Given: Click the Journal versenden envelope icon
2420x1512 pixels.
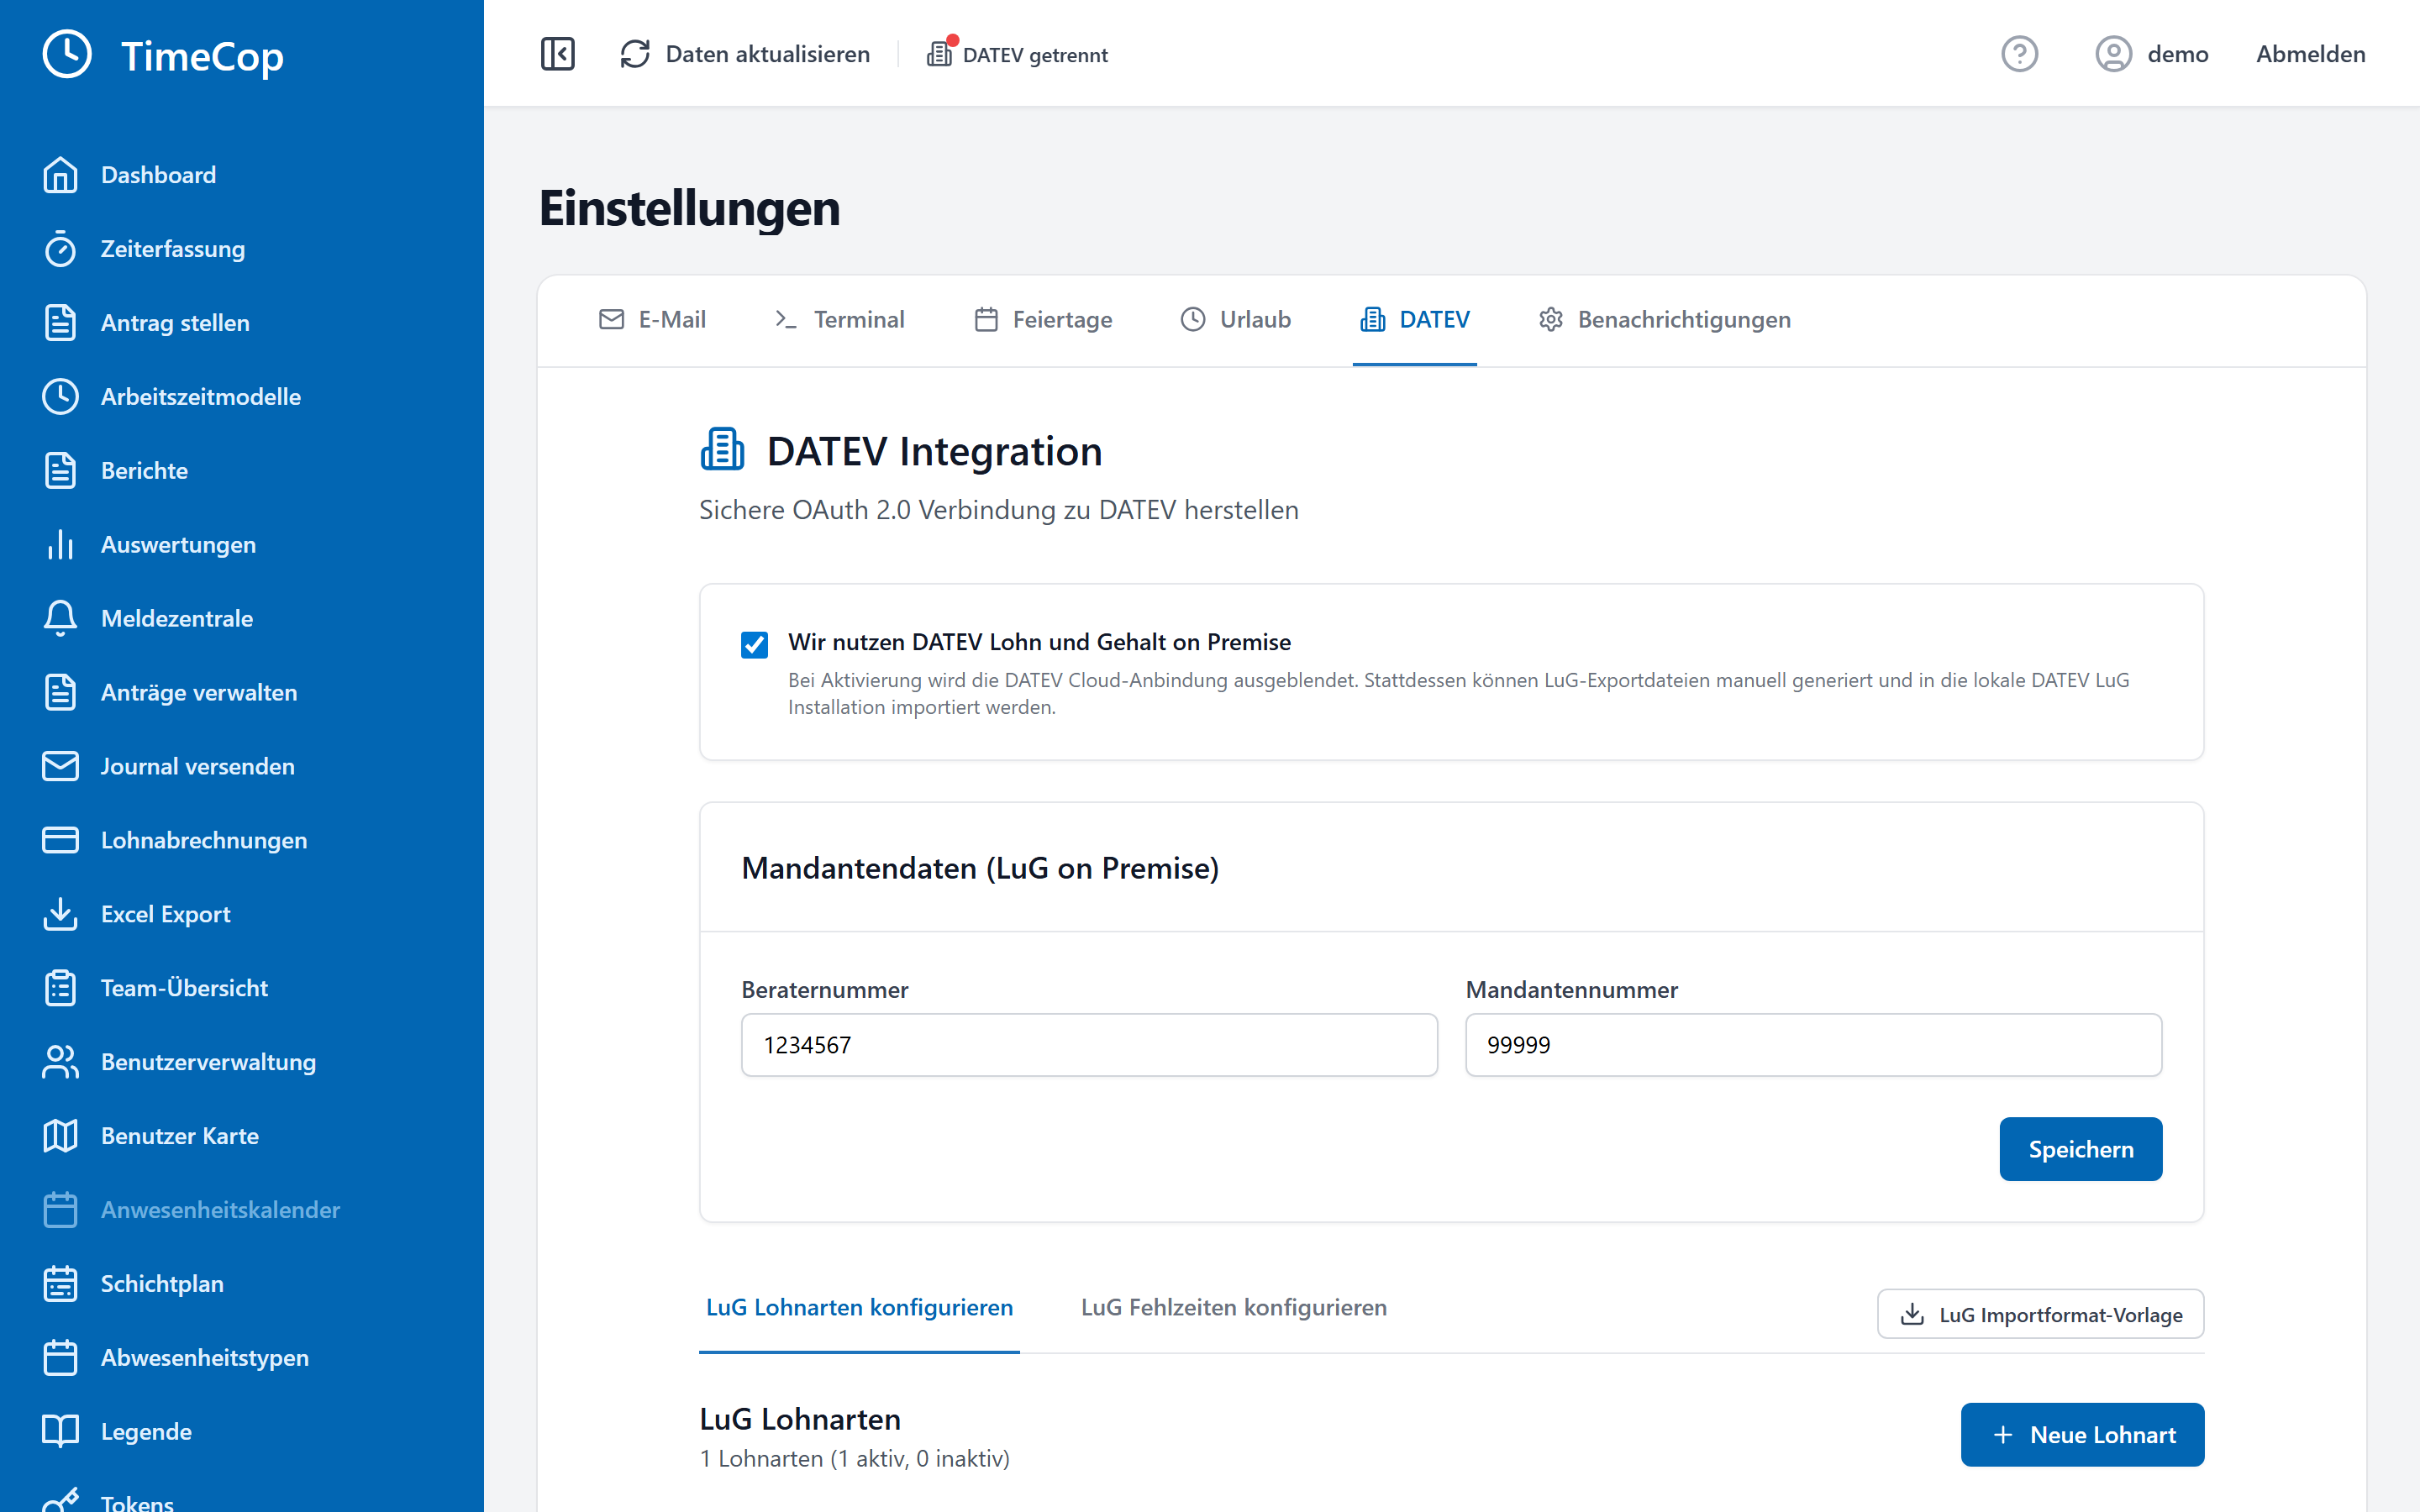Looking at the screenshot, I should (x=60, y=766).
